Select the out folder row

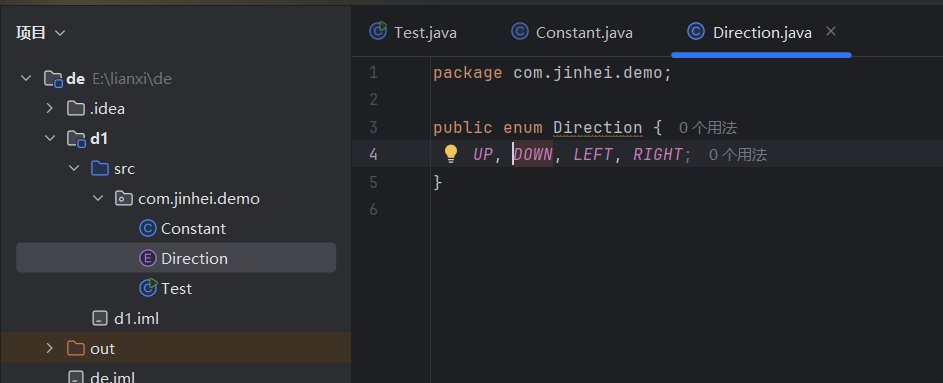pyautogui.click(x=176, y=349)
